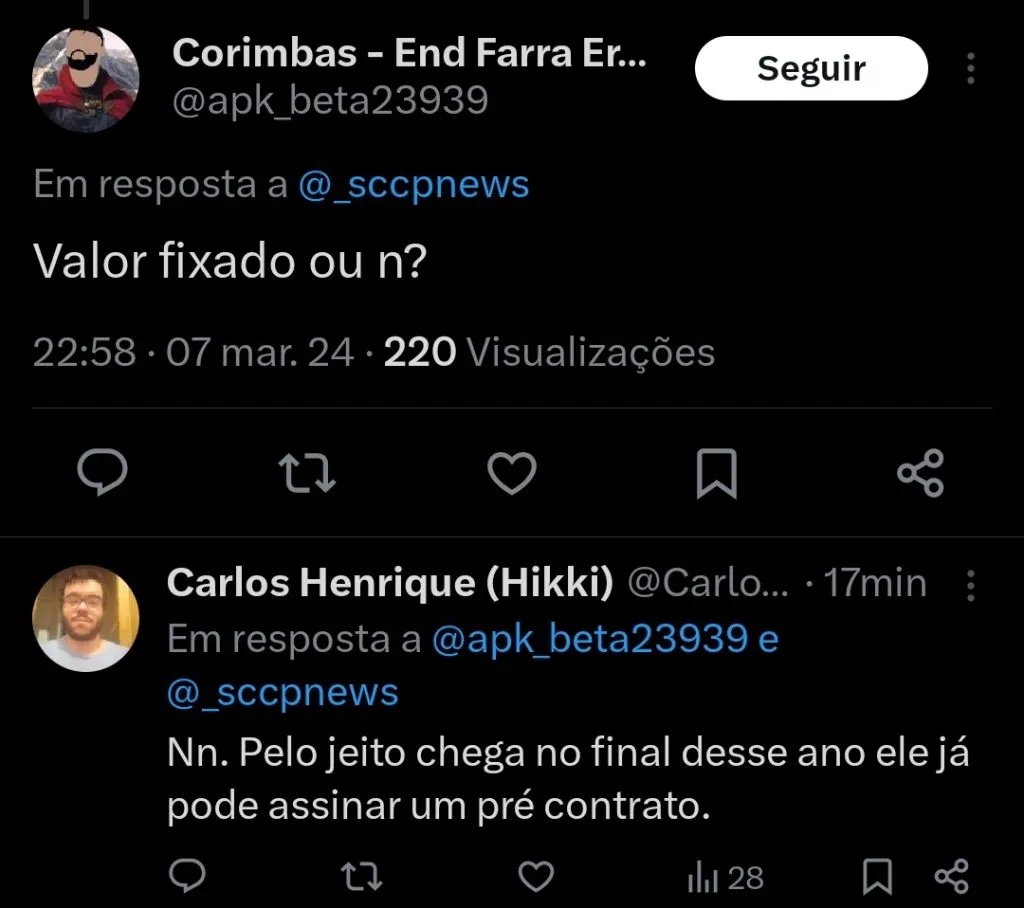
Task: Like the "Valor fixado ou n?" tweet
Action: click(512, 474)
